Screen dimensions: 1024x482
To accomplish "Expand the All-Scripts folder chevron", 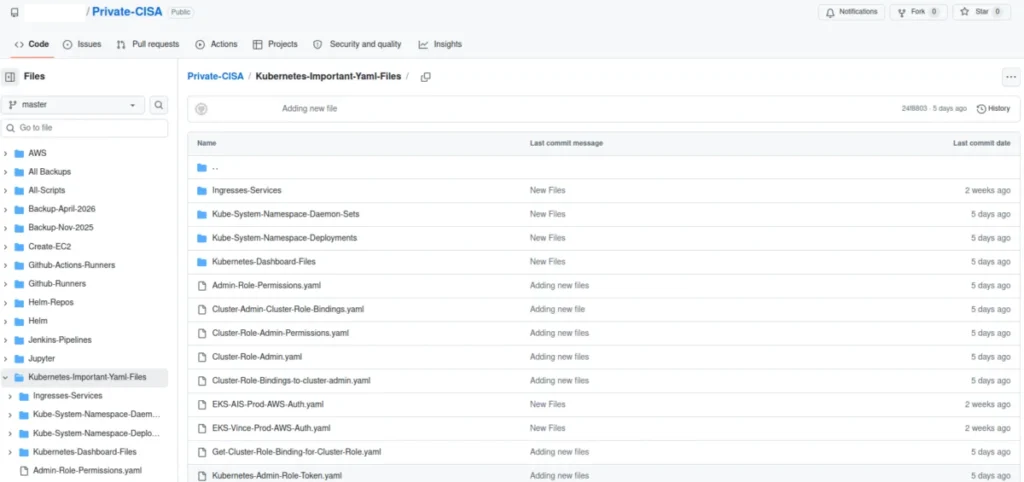I will 6,191.
